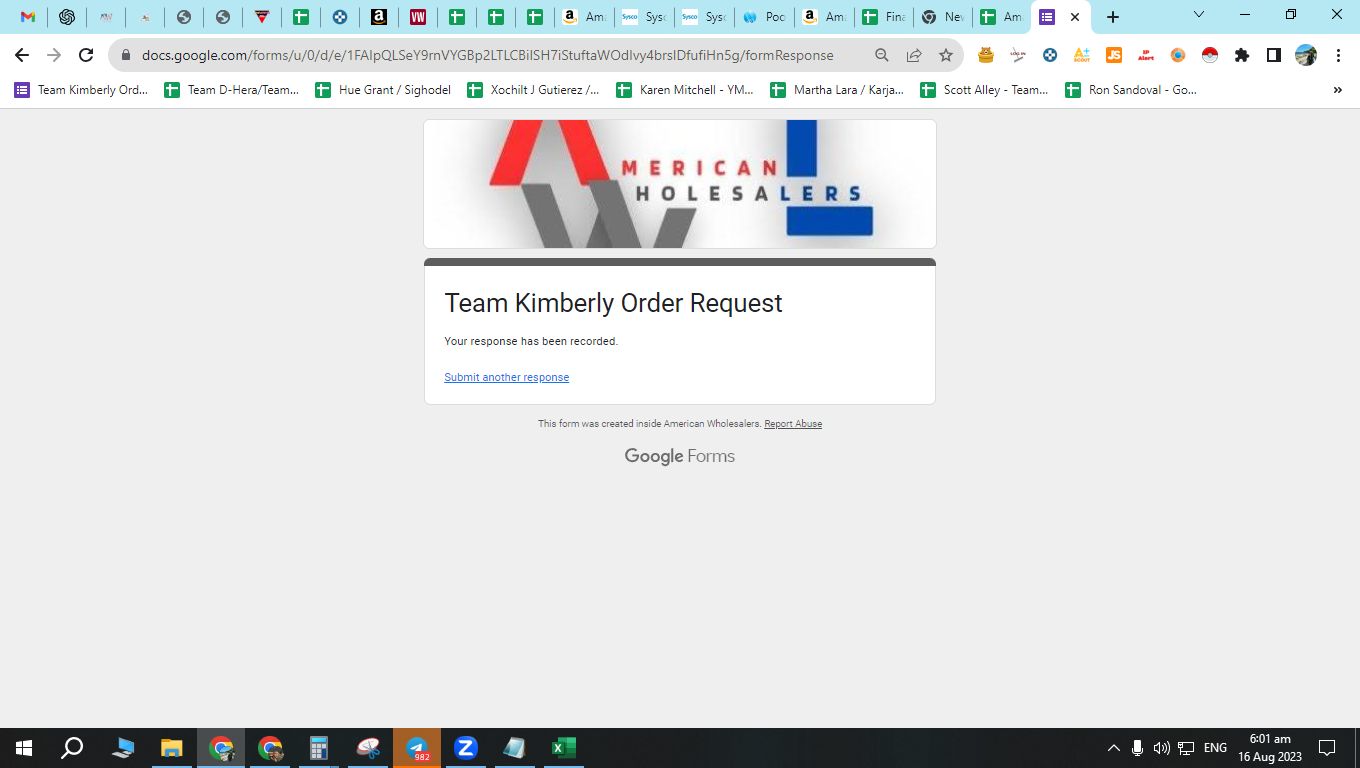Open Team D-Hera/Team bookmark
Viewport: 1360px width, 768px height.
[232, 90]
